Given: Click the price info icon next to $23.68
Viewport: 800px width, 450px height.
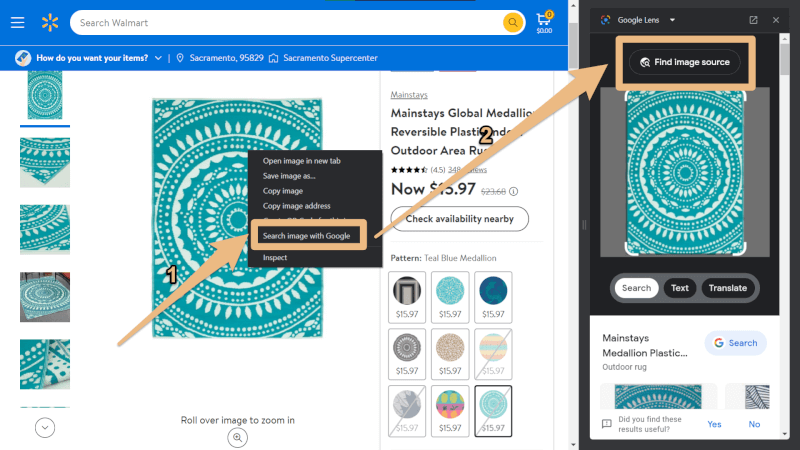Looking at the screenshot, I should [x=513, y=191].
